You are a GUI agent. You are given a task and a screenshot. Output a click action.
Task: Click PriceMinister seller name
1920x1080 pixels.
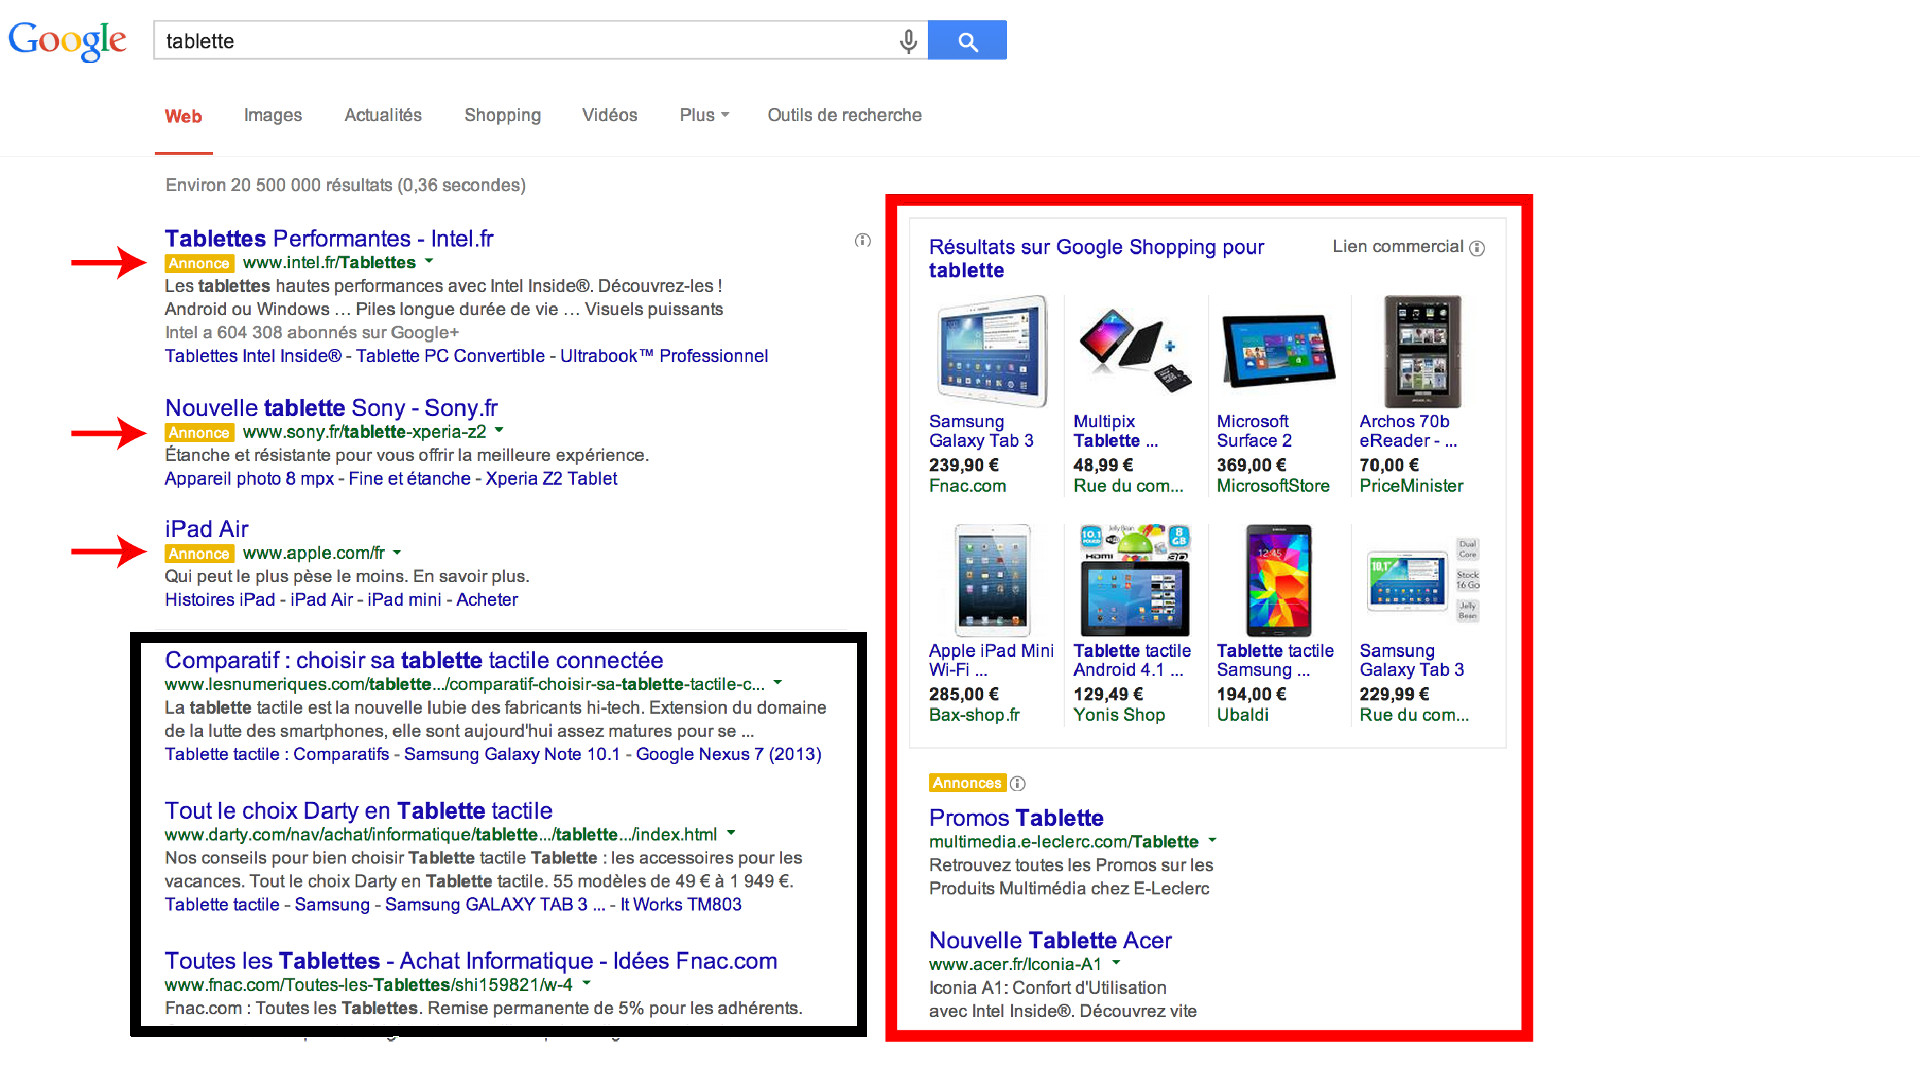pyautogui.click(x=1411, y=486)
